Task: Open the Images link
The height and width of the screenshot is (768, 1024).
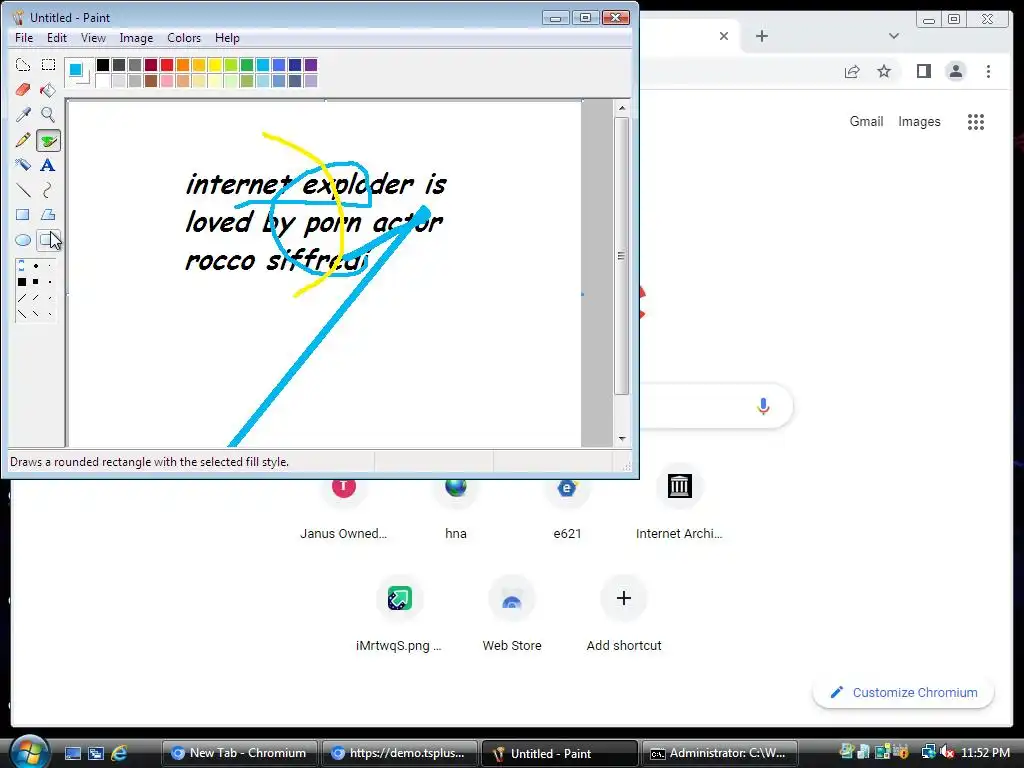Action: pos(919,121)
